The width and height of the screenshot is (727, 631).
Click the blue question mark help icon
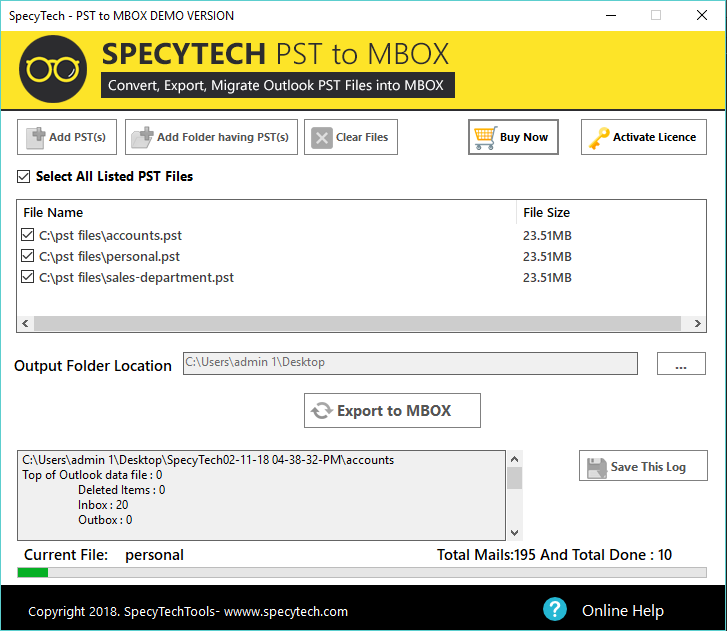555,609
